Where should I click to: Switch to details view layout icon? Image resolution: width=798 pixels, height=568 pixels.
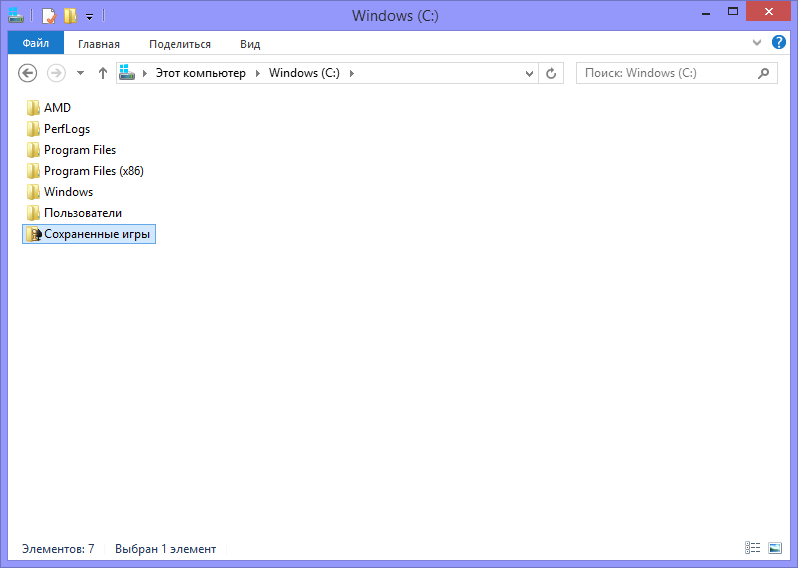coord(752,548)
